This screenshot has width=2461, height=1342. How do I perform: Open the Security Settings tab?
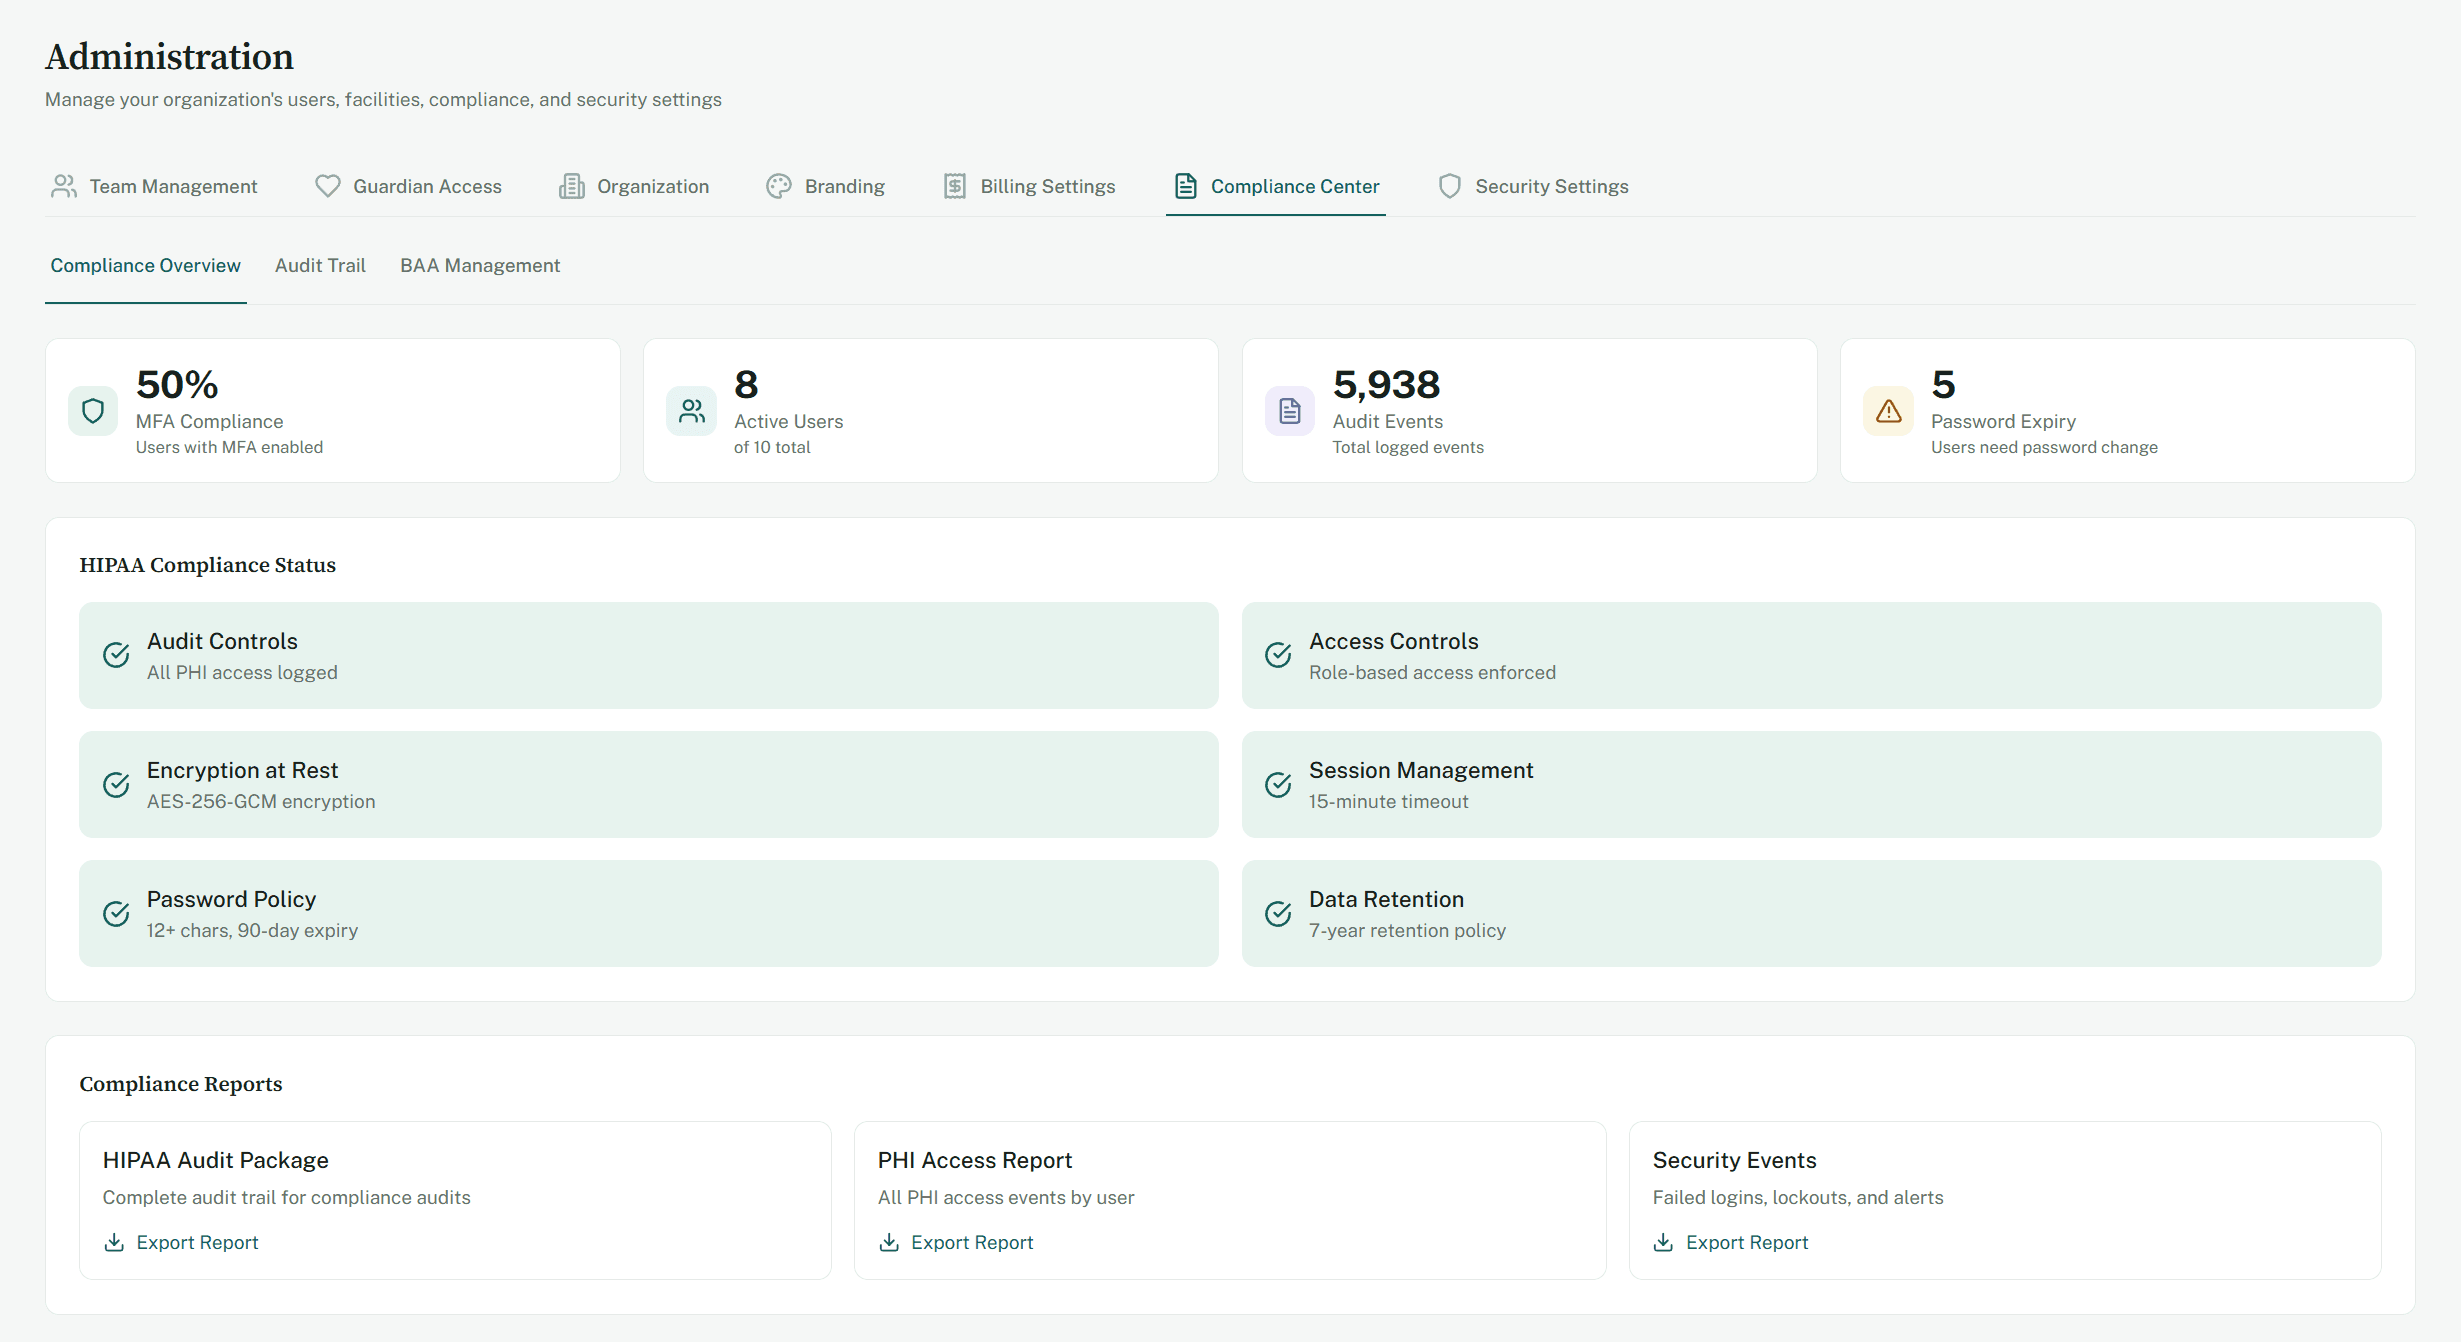point(1533,186)
